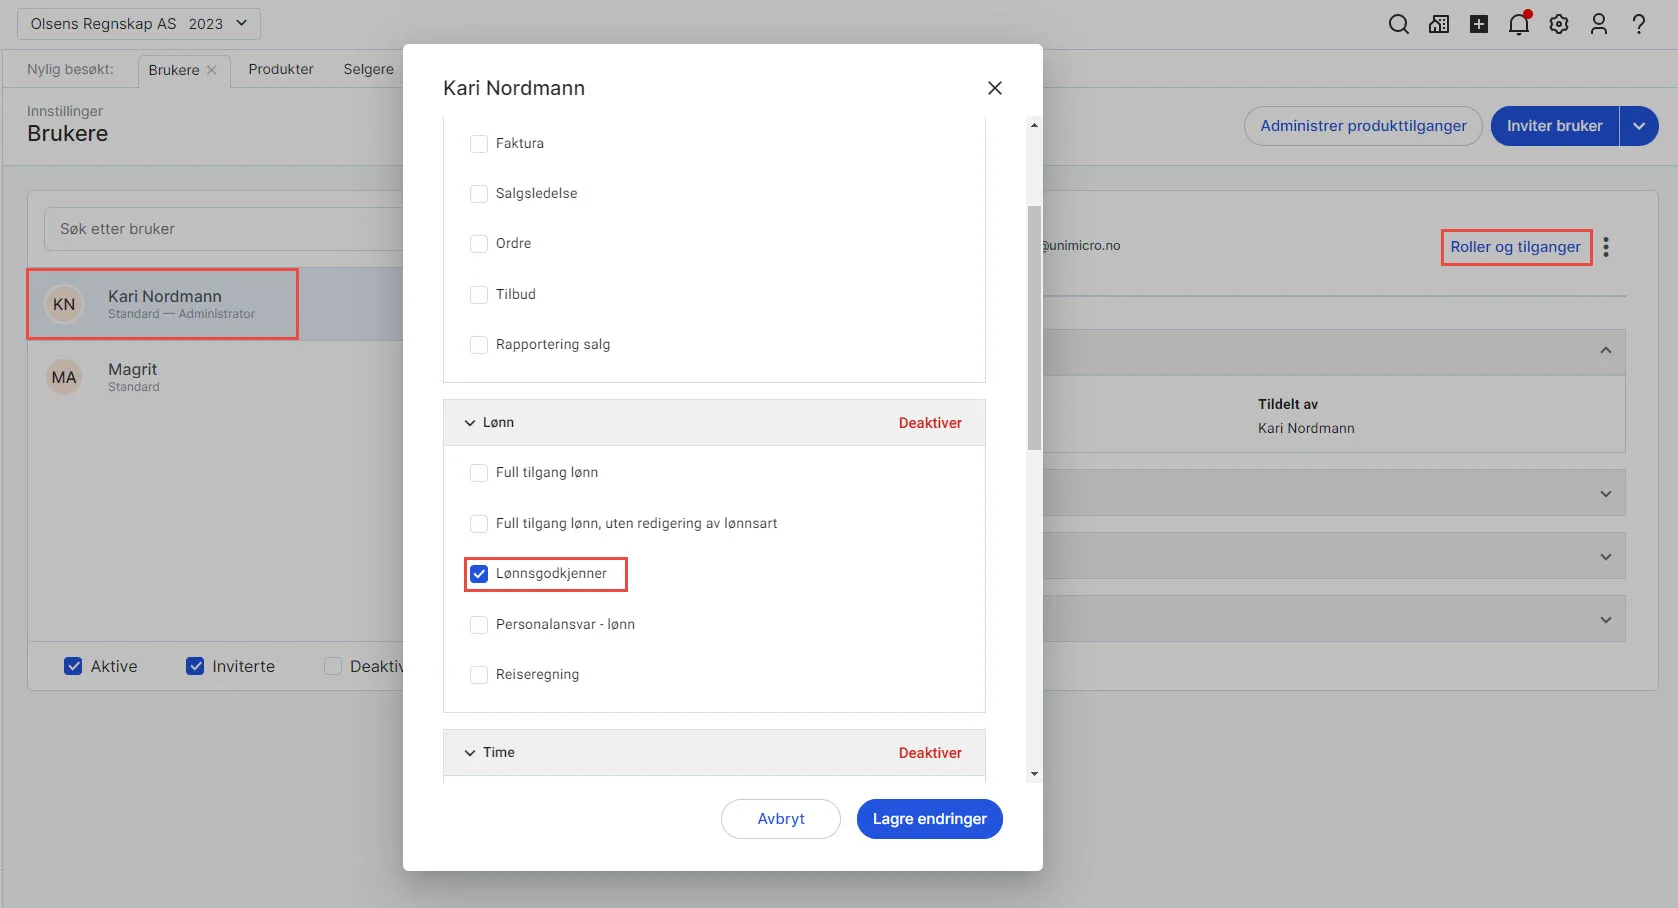This screenshot has height=908, width=1678.
Task: Uncheck the Lønnsgodkjenner checkbox
Action: click(479, 574)
